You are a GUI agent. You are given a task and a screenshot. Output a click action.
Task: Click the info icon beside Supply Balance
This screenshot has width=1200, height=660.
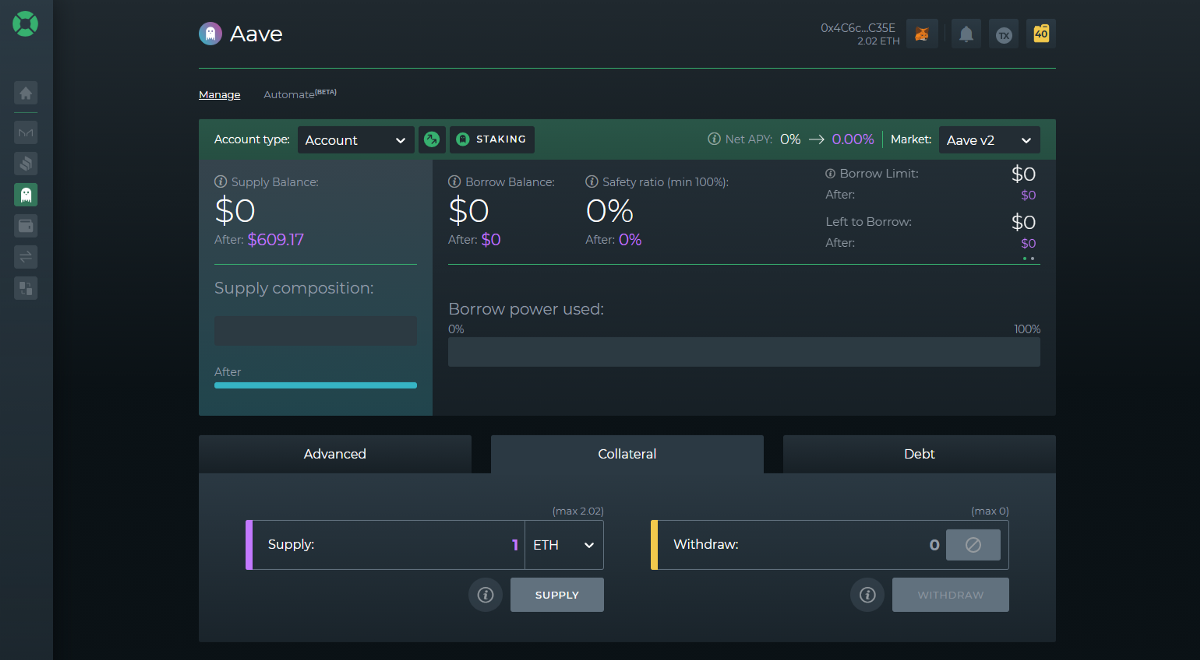pyautogui.click(x=221, y=182)
